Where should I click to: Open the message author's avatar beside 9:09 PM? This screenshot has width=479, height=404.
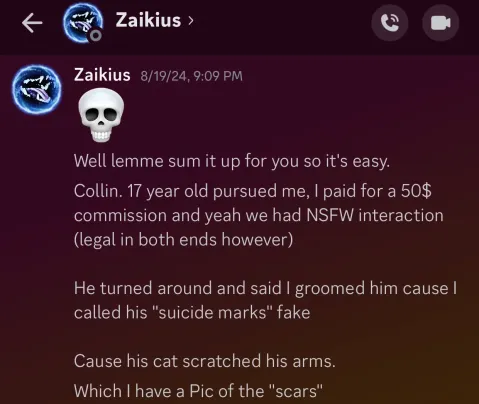click(x=37, y=90)
